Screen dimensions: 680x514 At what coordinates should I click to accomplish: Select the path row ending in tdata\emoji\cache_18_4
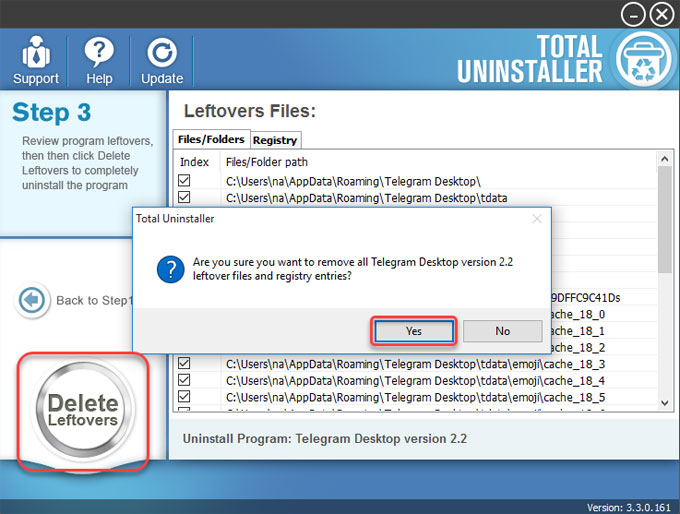pyautogui.click(x=415, y=380)
